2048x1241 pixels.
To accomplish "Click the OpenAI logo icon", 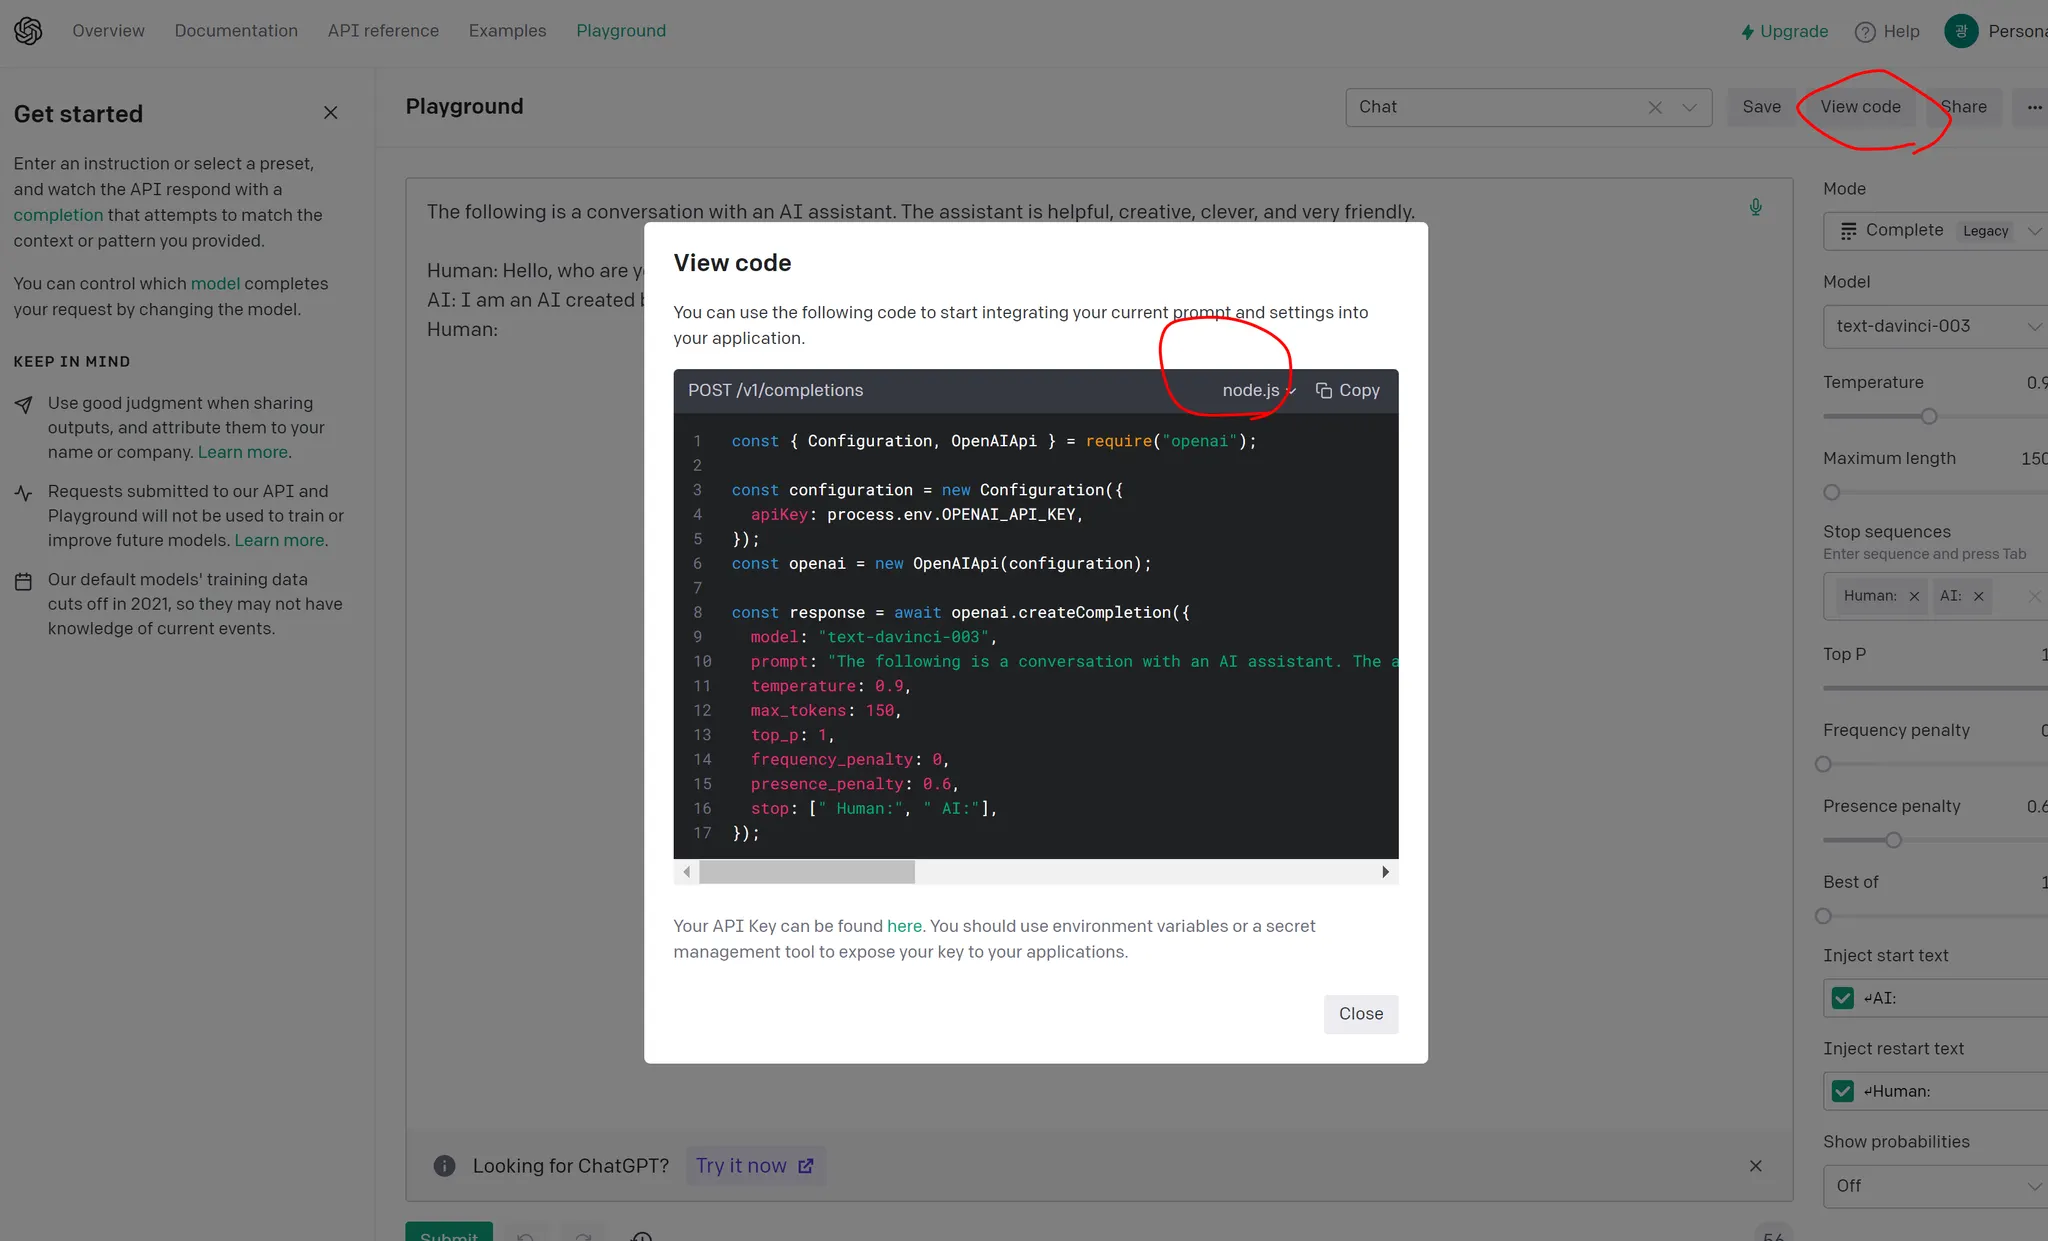I will coord(28,31).
